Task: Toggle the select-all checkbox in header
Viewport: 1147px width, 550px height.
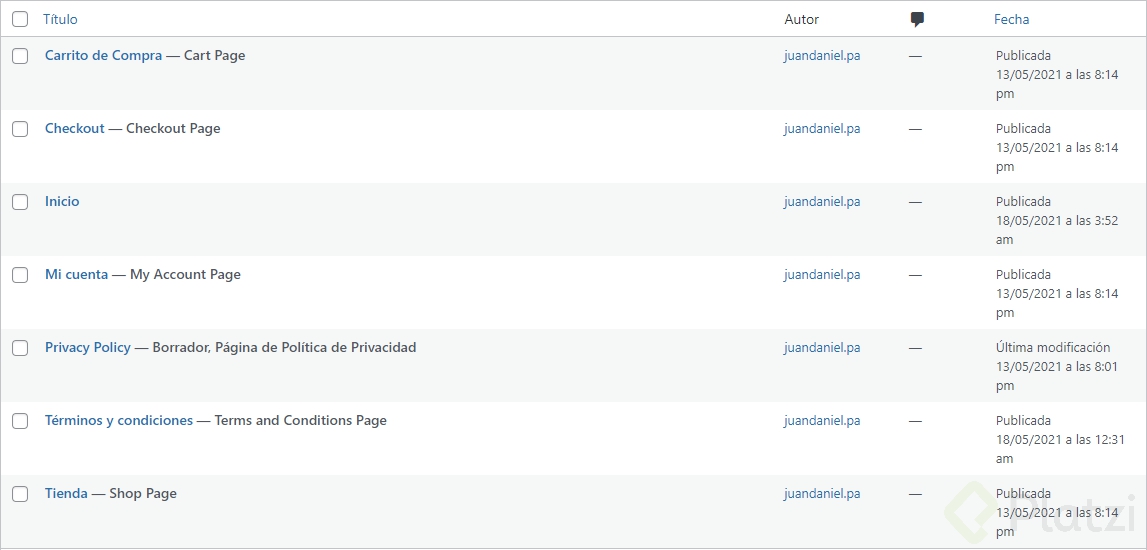Action: pyautogui.click(x=20, y=19)
